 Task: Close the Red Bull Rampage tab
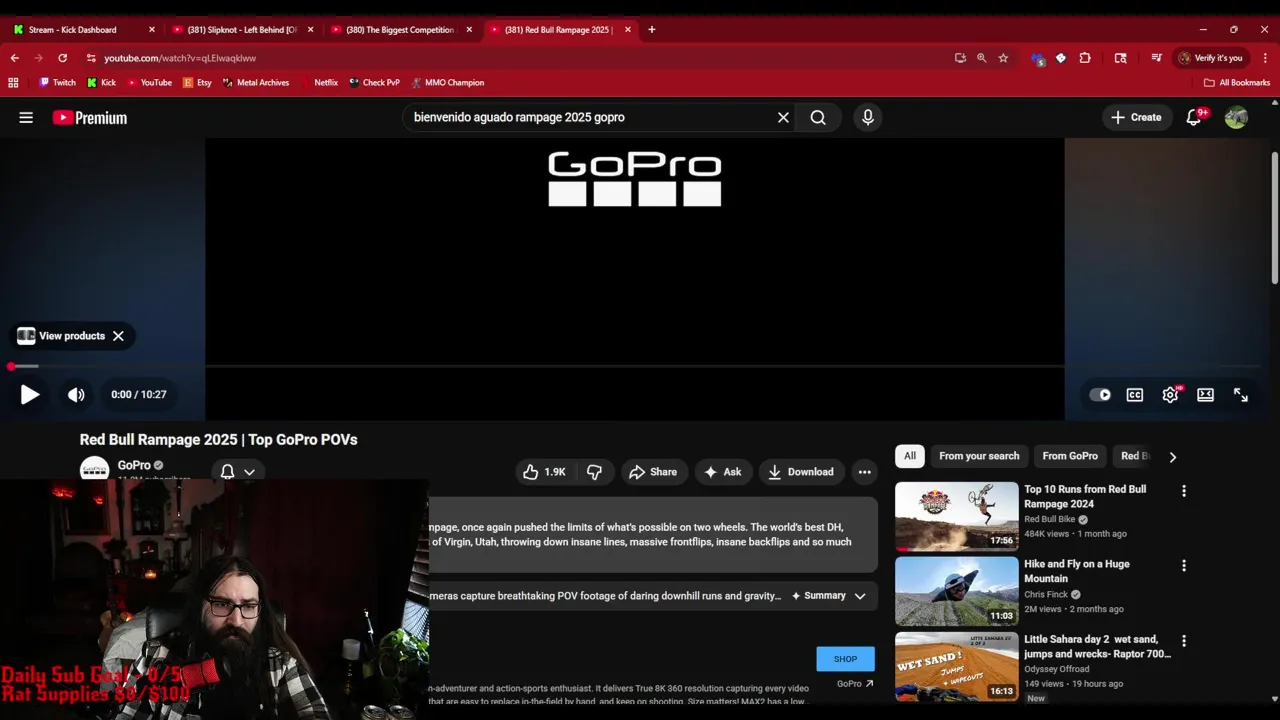click(x=628, y=29)
